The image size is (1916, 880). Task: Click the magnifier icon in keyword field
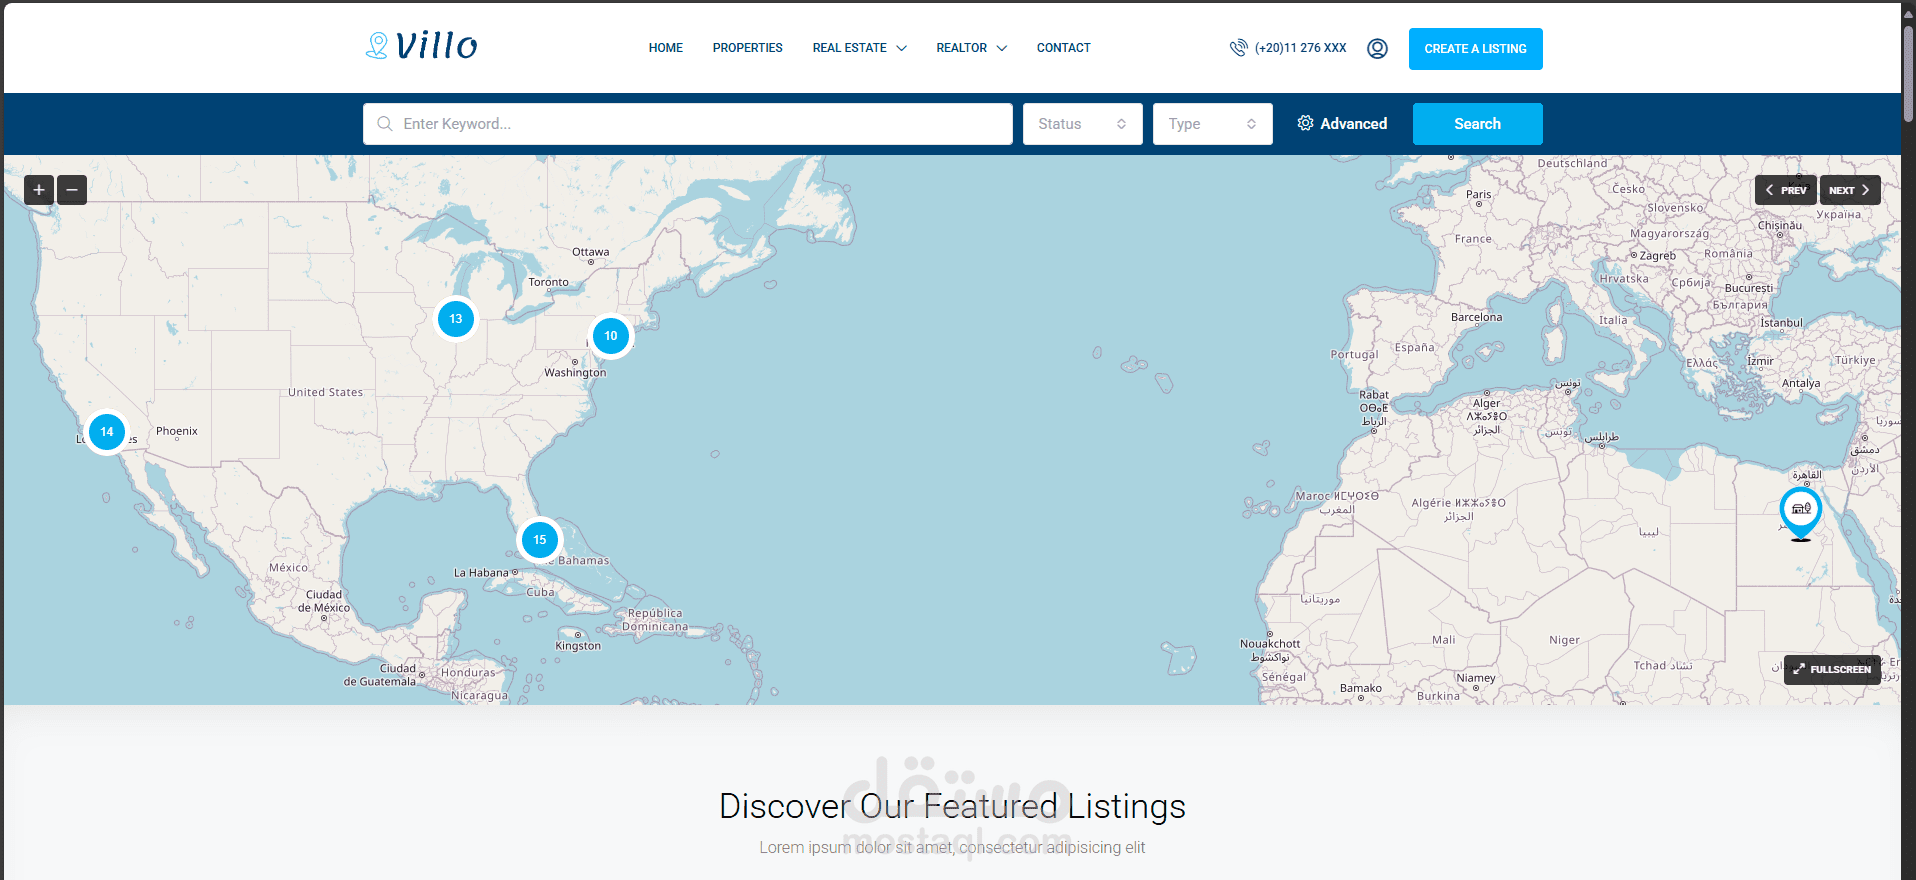tap(384, 124)
